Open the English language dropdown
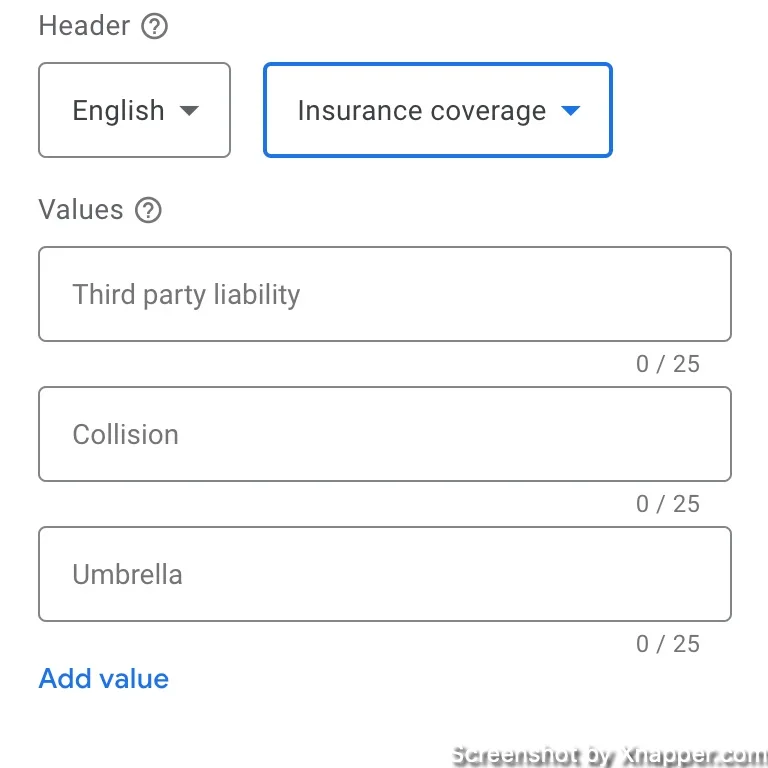This screenshot has width=768, height=768. (134, 110)
